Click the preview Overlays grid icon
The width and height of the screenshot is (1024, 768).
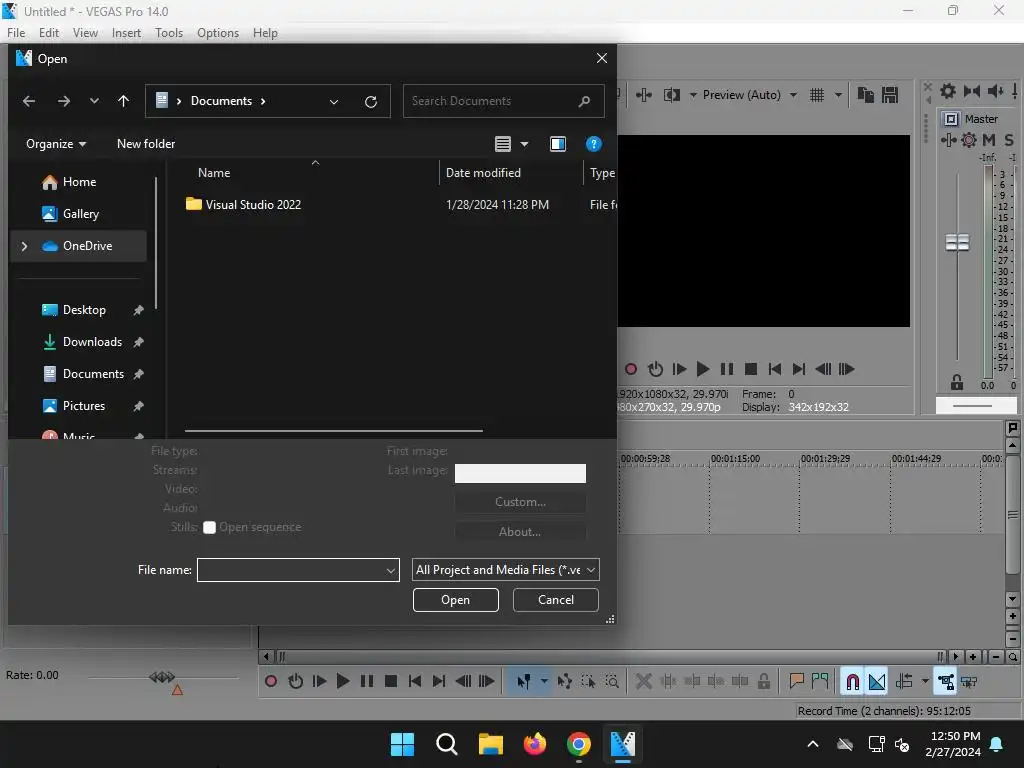coord(817,95)
